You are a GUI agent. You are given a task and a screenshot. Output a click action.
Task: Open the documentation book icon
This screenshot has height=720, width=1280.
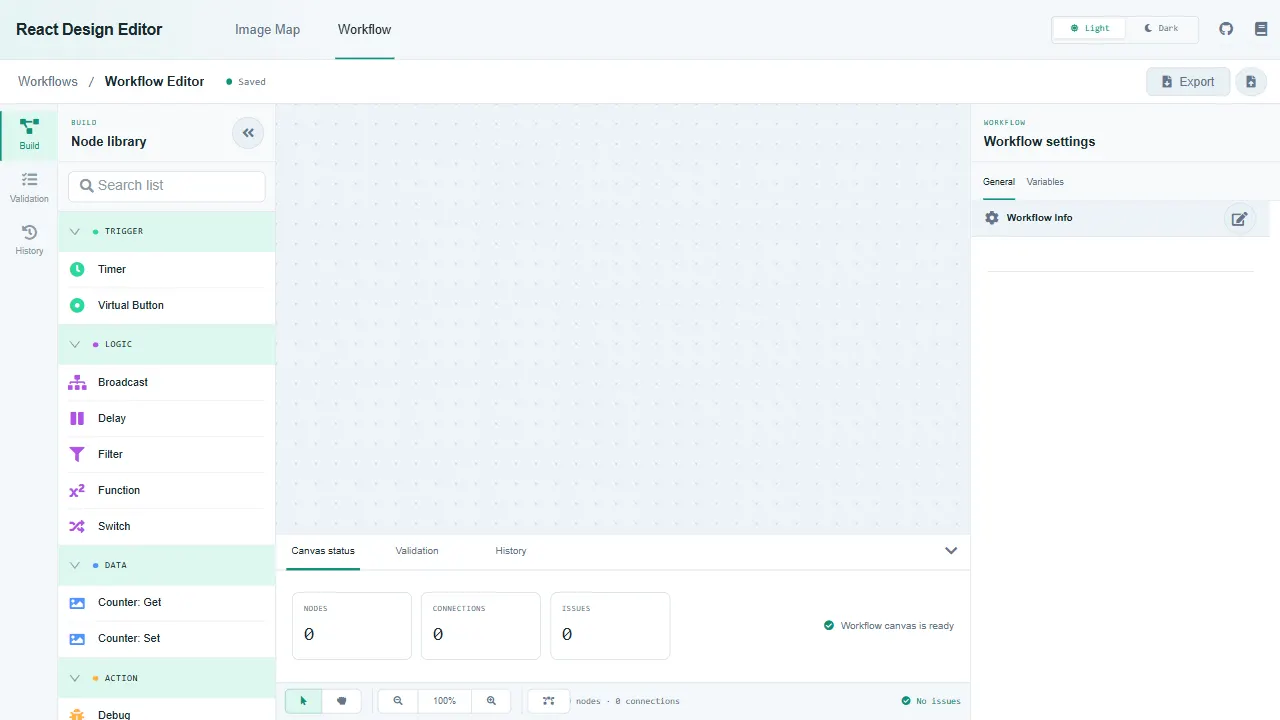[x=1261, y=29]
